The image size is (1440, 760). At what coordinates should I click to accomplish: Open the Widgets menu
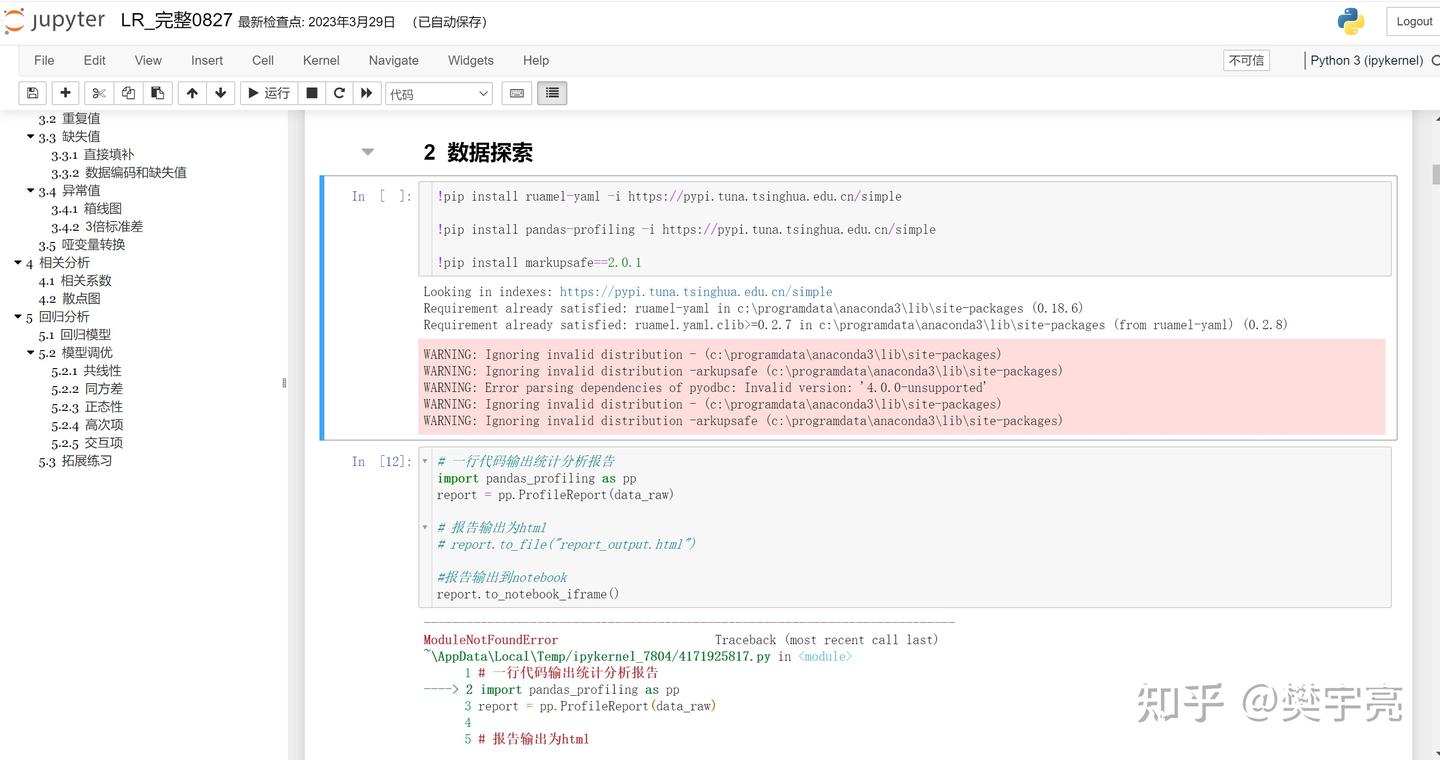pyautogui.click(x=470, y=60)
